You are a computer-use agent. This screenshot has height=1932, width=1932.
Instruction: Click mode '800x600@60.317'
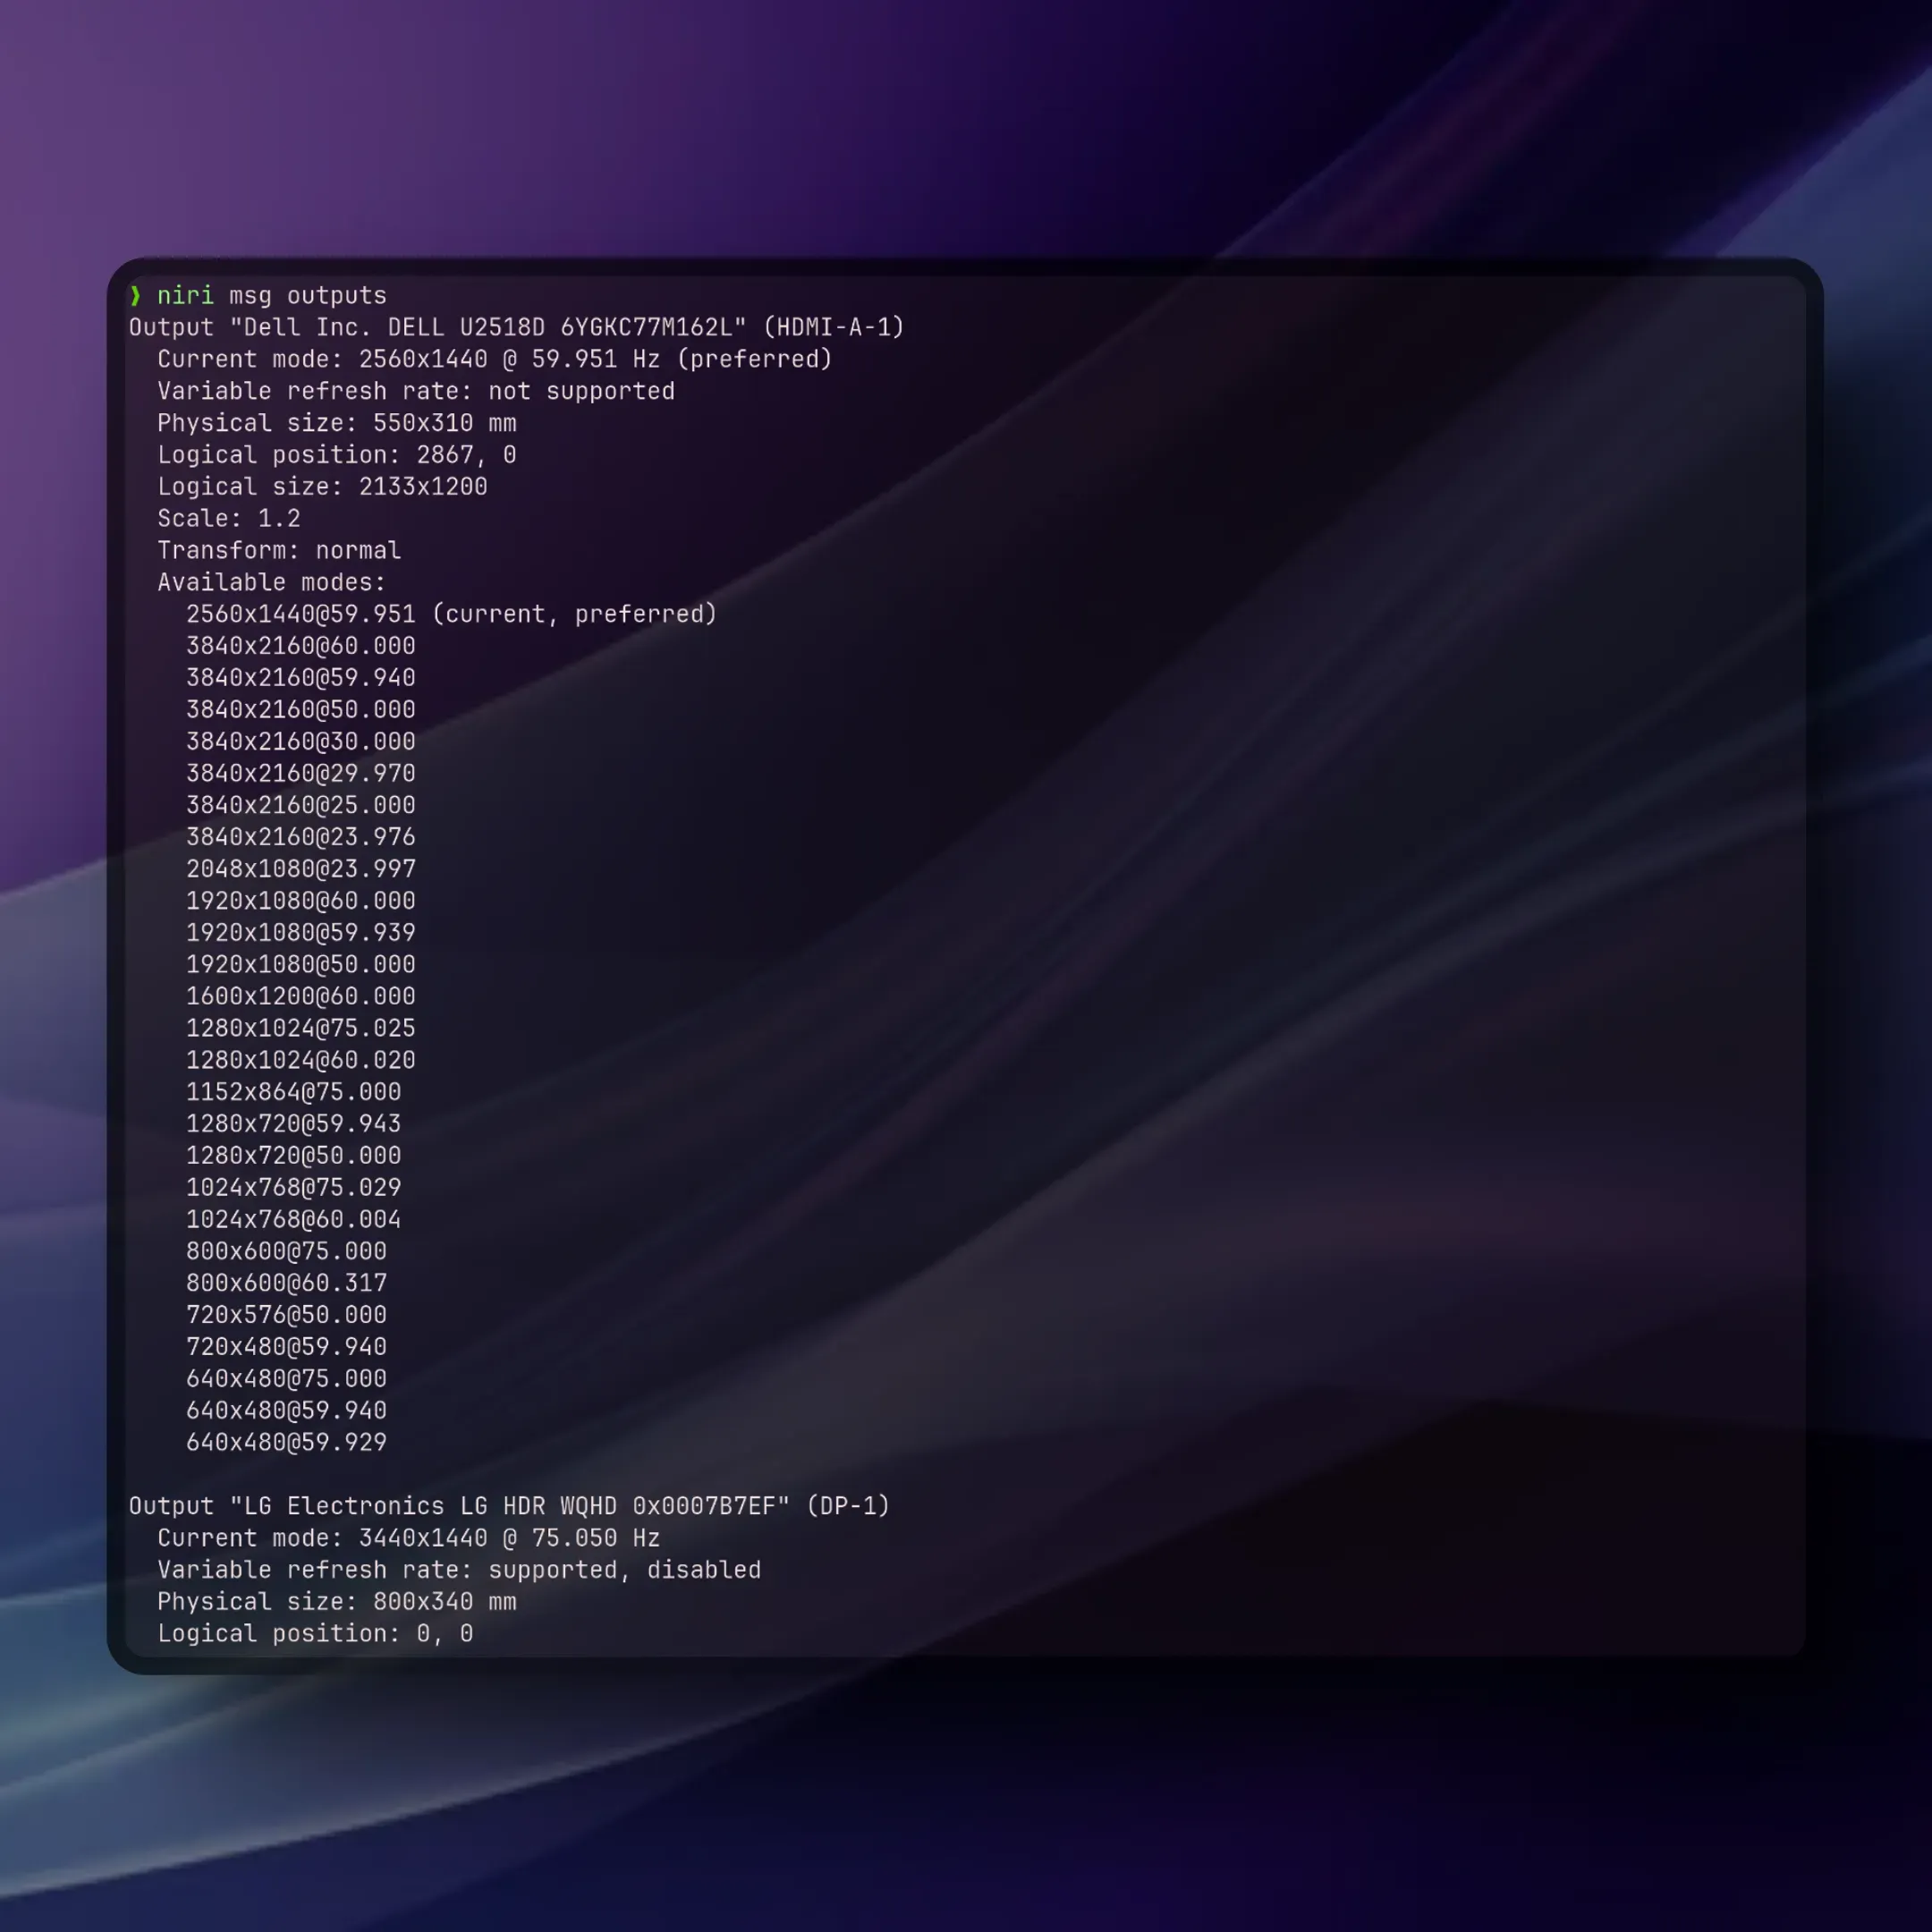pyautogui.click(x=287, y=1284)
